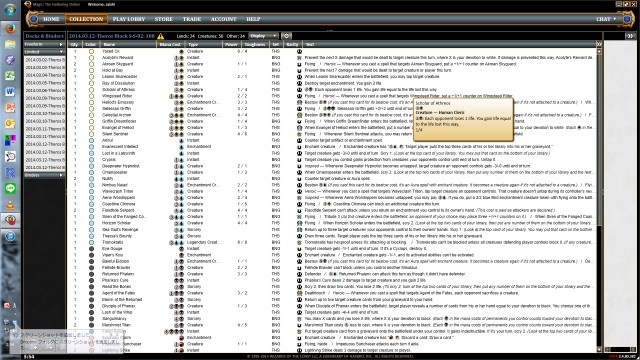
Task: Click the Windows Start orb
Action: click(10, 9)
